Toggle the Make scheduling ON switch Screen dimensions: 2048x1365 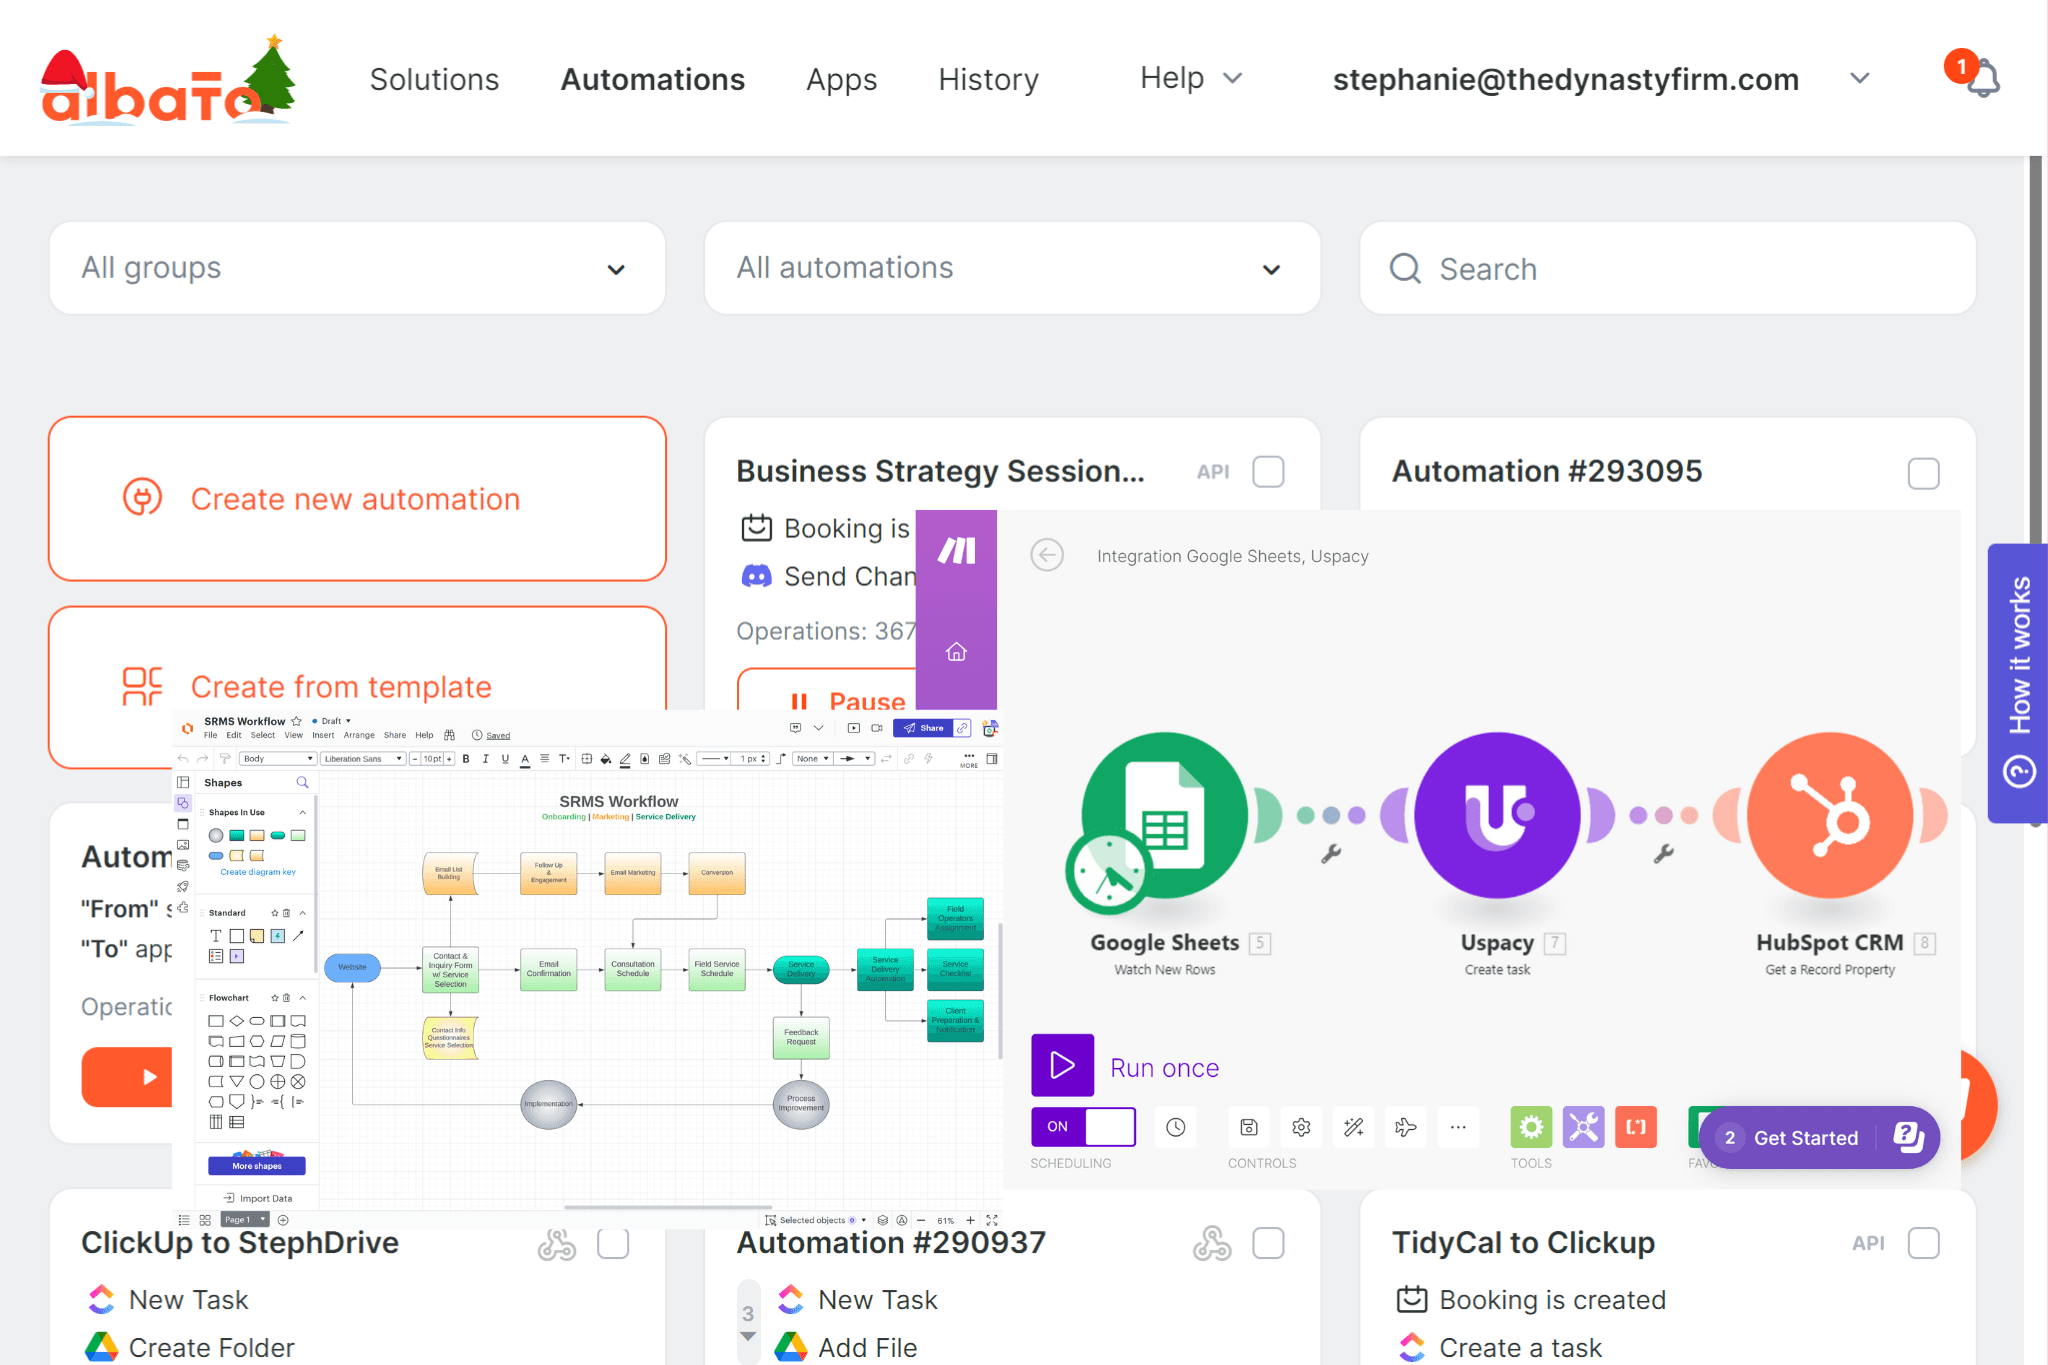click(x=1084, y=1127)
